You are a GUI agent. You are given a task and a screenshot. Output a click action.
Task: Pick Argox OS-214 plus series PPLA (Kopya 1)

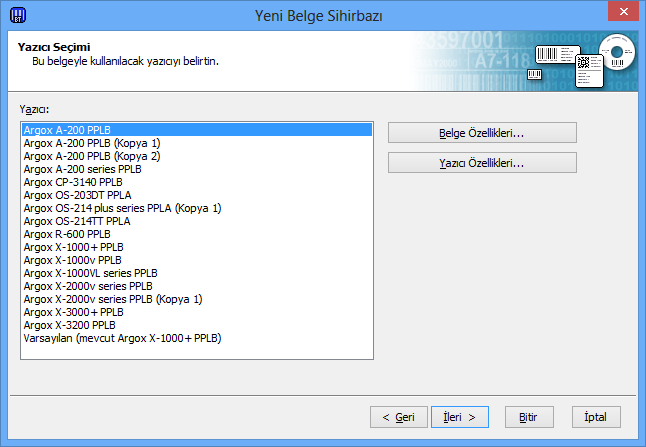122,208
